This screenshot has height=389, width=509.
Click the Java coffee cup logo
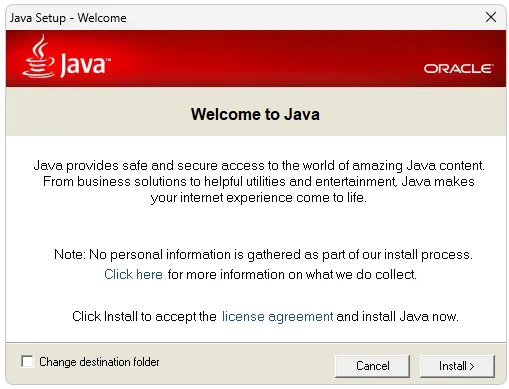click(x=39, y=56)
